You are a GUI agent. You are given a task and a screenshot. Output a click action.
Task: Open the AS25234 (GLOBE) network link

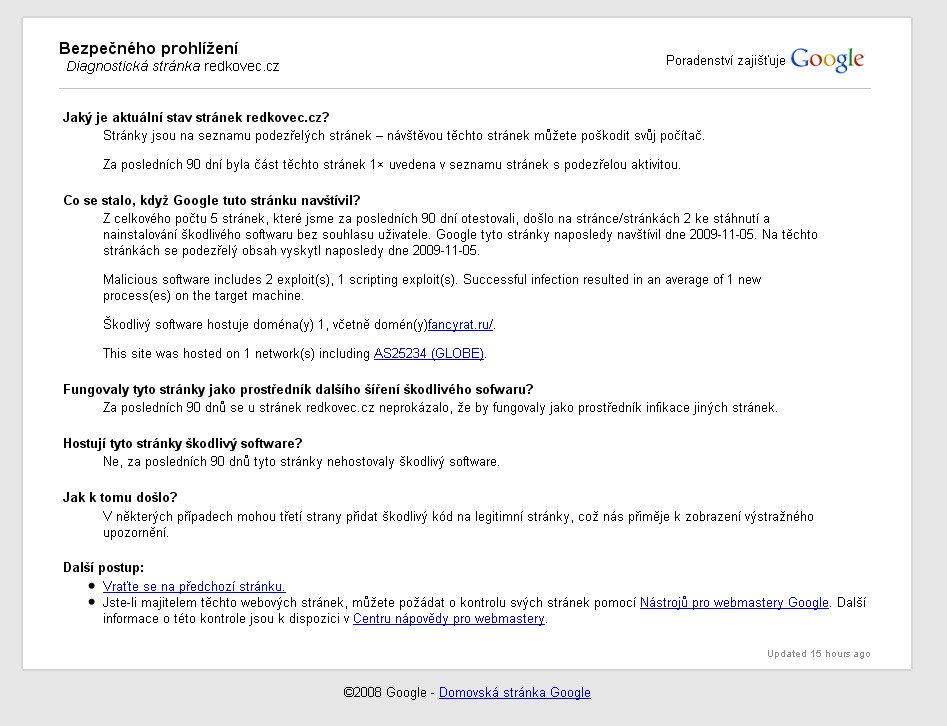(429, 353)
